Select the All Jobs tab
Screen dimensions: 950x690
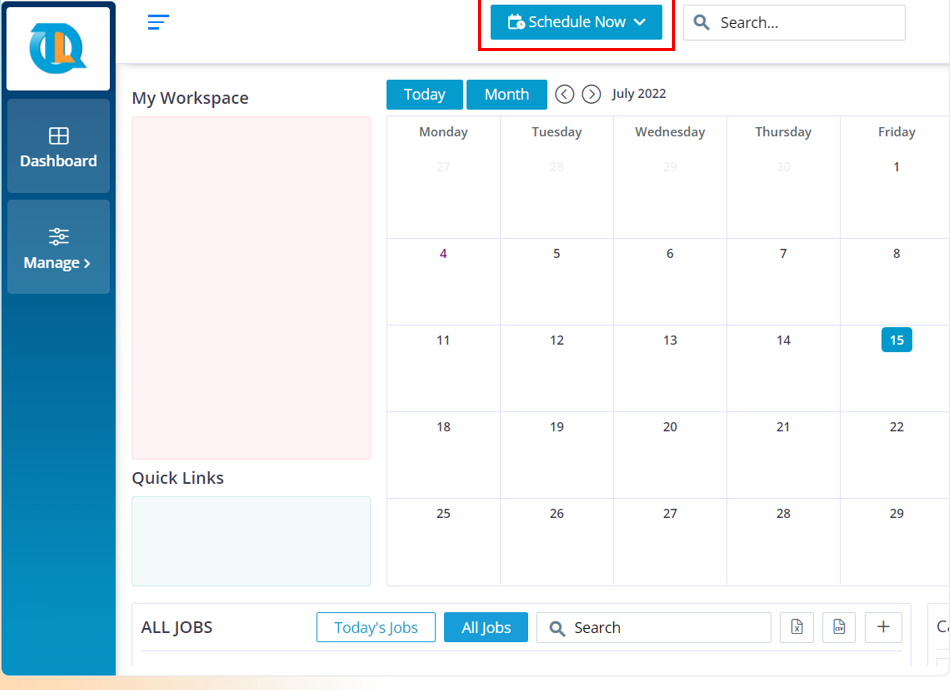(486, 627)
